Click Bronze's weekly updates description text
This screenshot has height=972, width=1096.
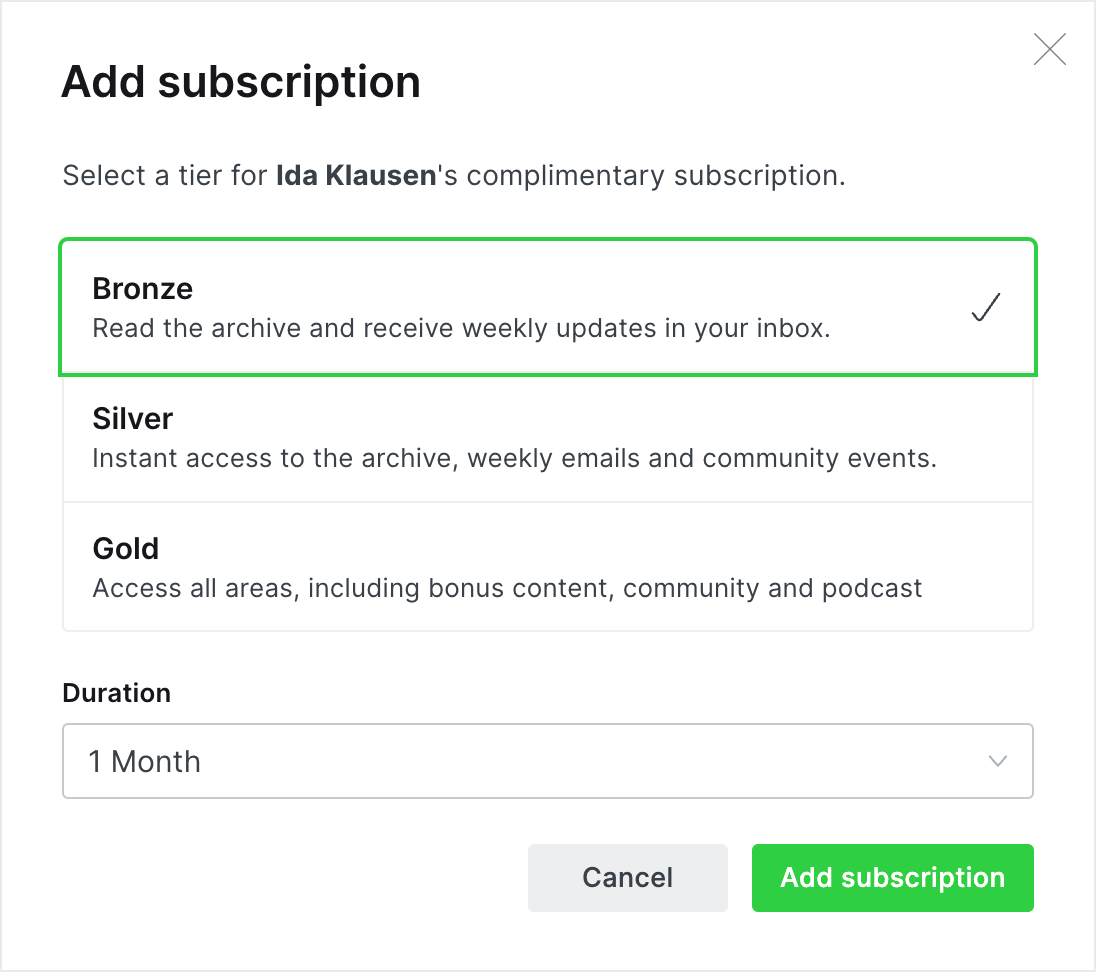[x=461, y=328]
